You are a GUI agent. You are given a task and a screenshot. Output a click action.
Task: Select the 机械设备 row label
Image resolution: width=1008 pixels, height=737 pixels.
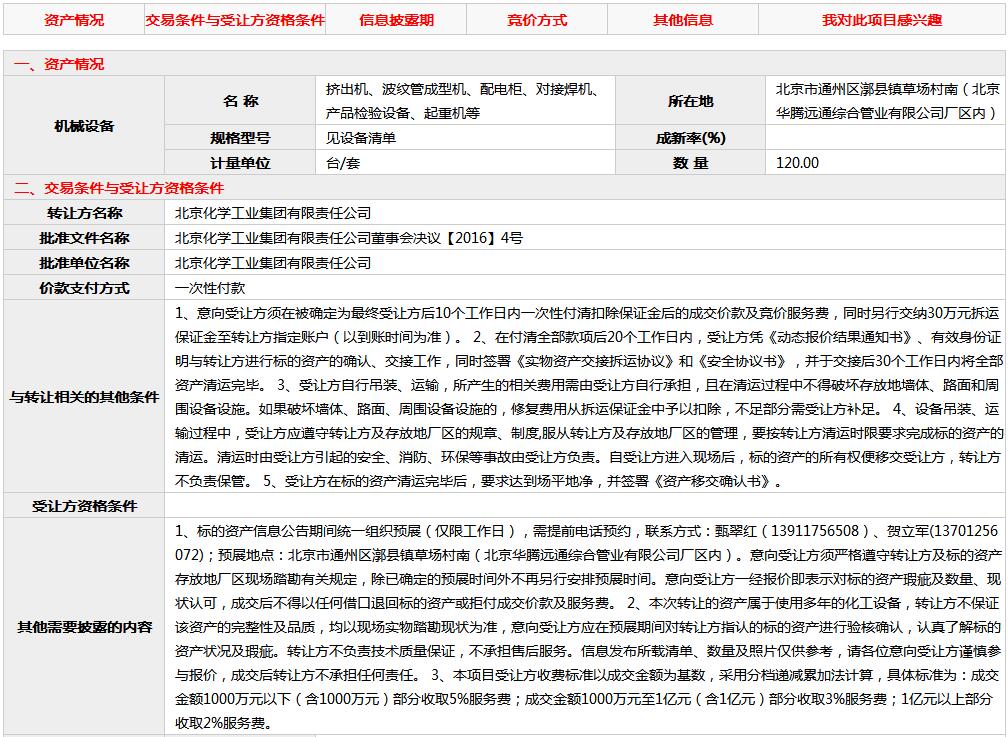click(x=84, y=126)
